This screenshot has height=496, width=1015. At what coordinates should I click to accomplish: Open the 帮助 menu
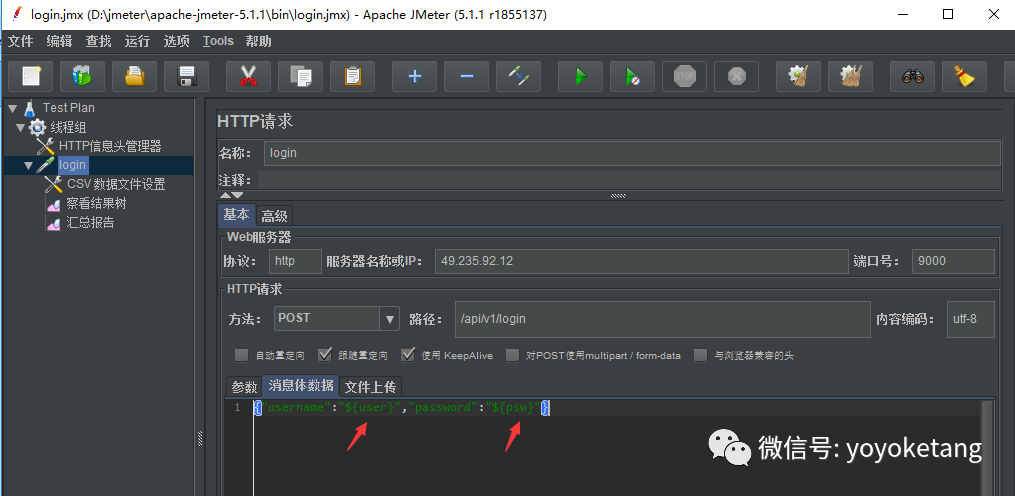[258, 41]
